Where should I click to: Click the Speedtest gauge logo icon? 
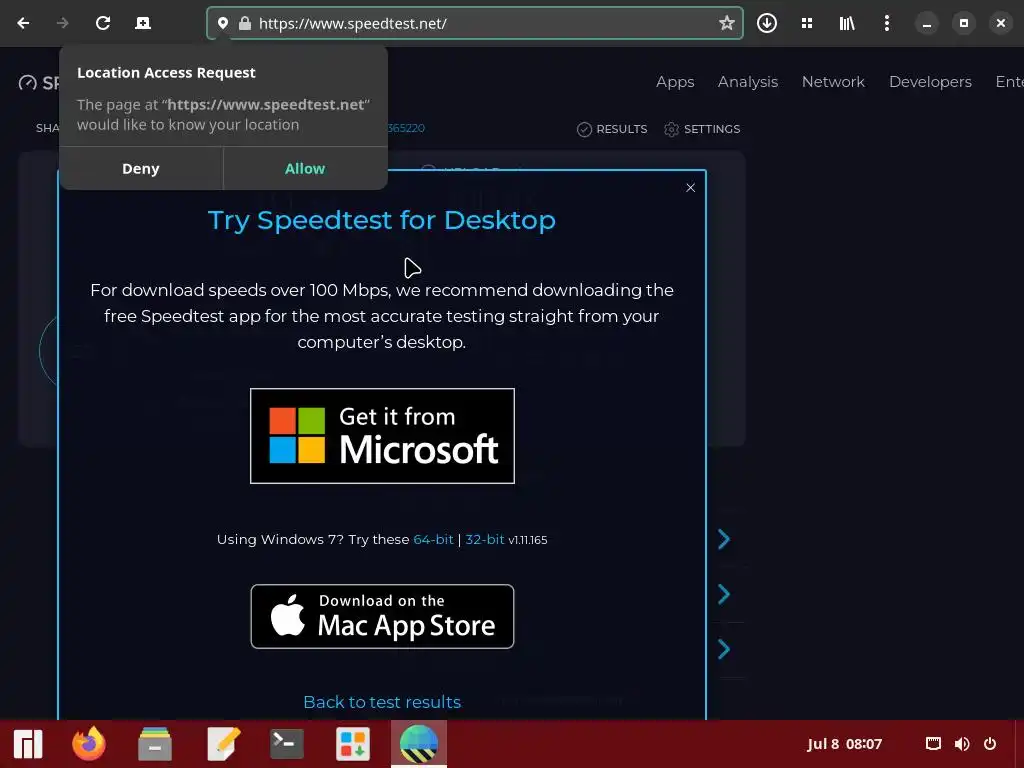pyautogui.click(x=27, y=83)
